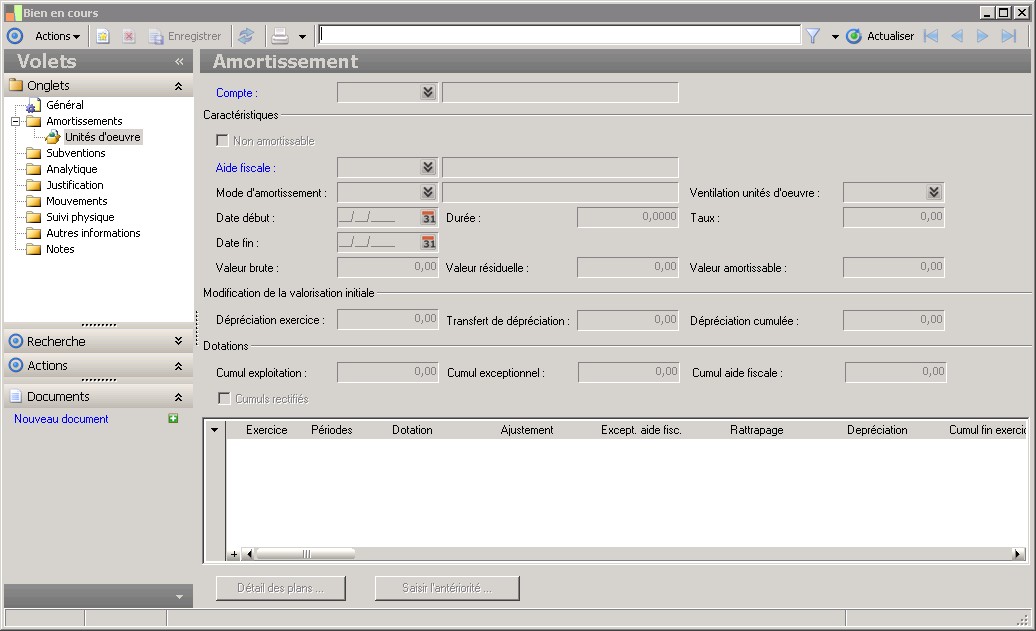The width and height of the screenshot is (1036, 631).
Task: Open the Date fin calendar icon
Action: tap(429, 242)
